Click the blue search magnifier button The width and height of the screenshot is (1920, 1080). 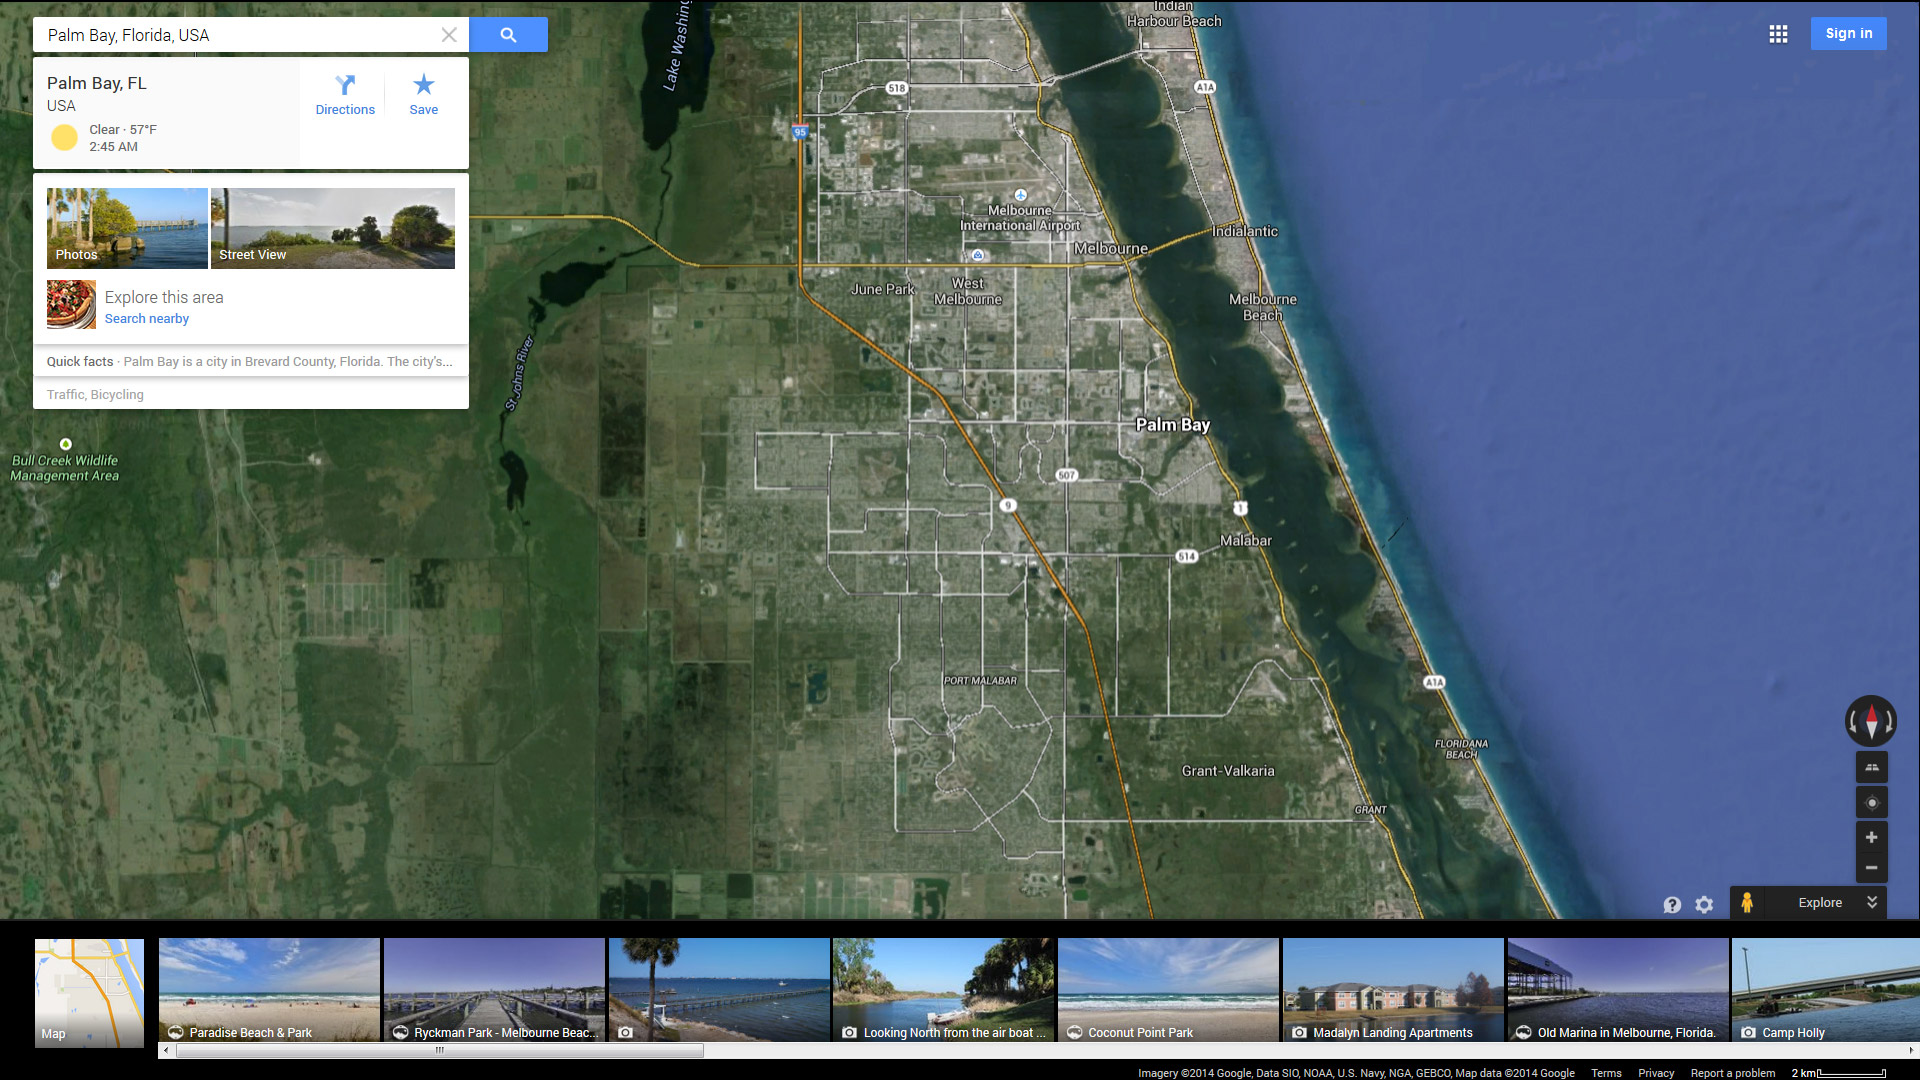508,35
